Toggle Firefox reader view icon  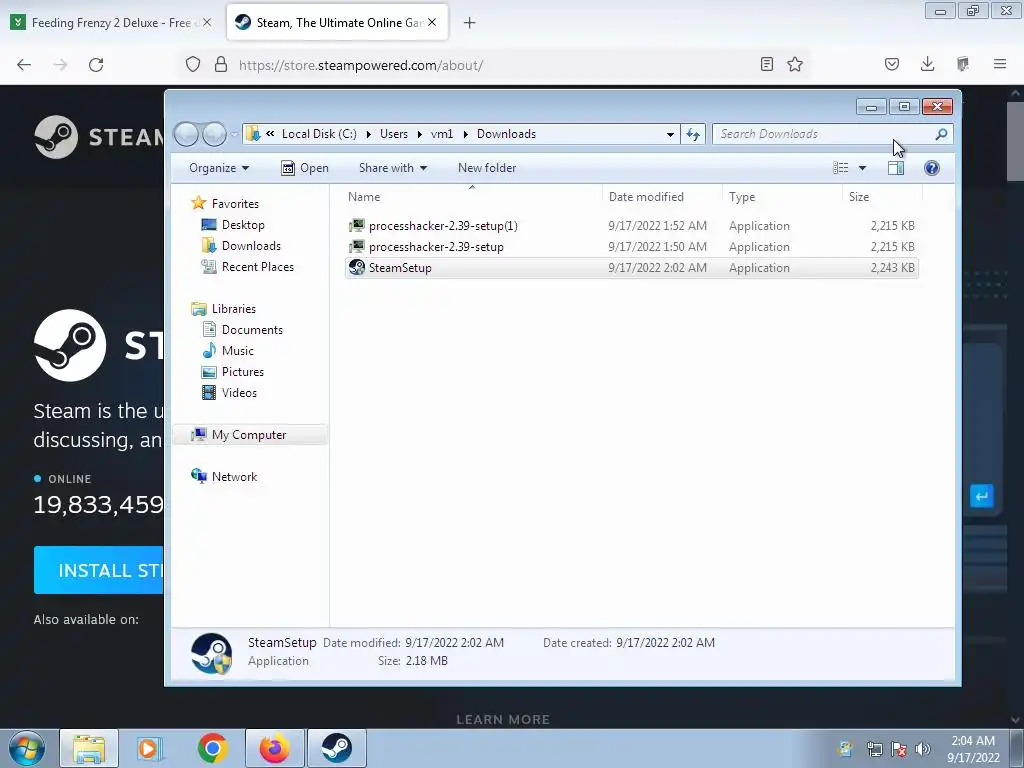tap(767, 64)
